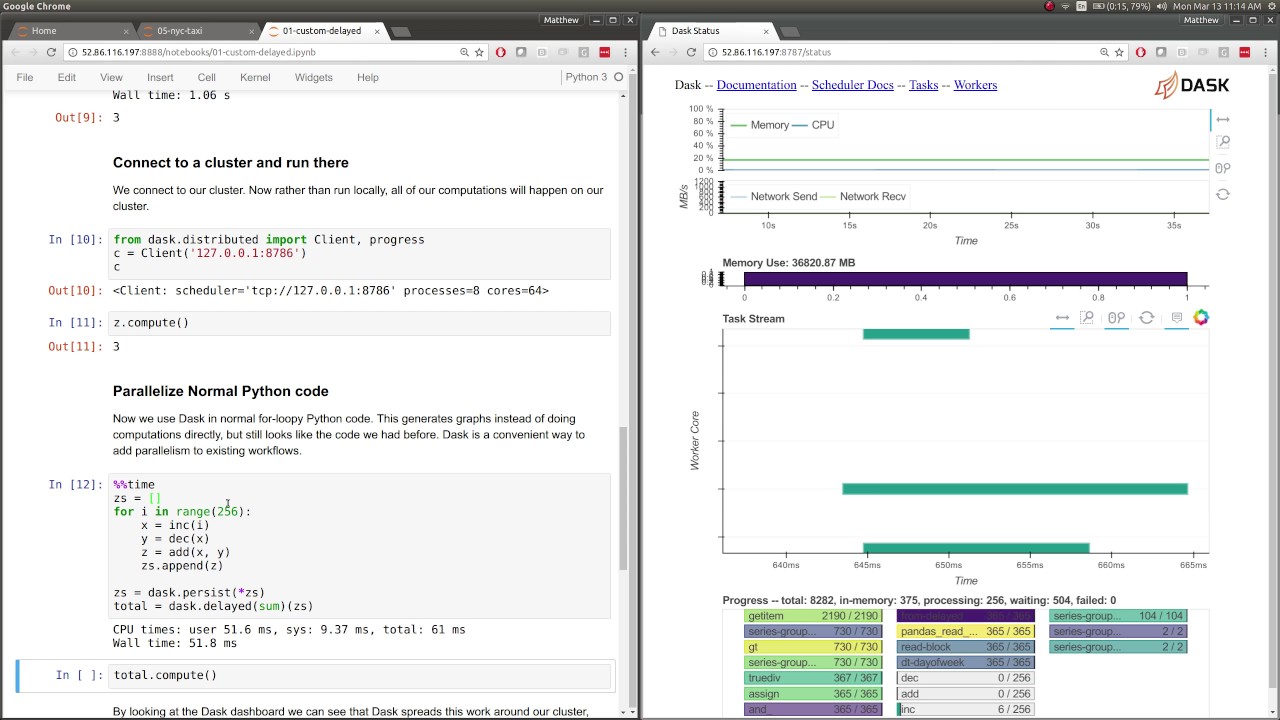Click the pandas_read 365 / 365 progress bar
1280x720 pixels.
pos(966,631)
